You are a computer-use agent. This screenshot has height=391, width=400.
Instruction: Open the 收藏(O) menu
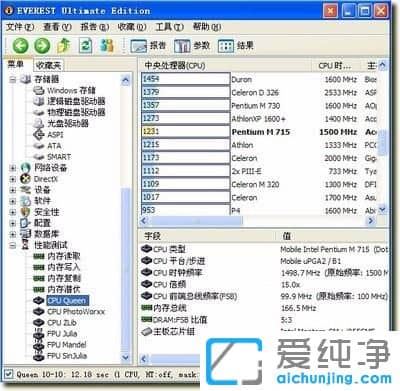pos(132,27)
